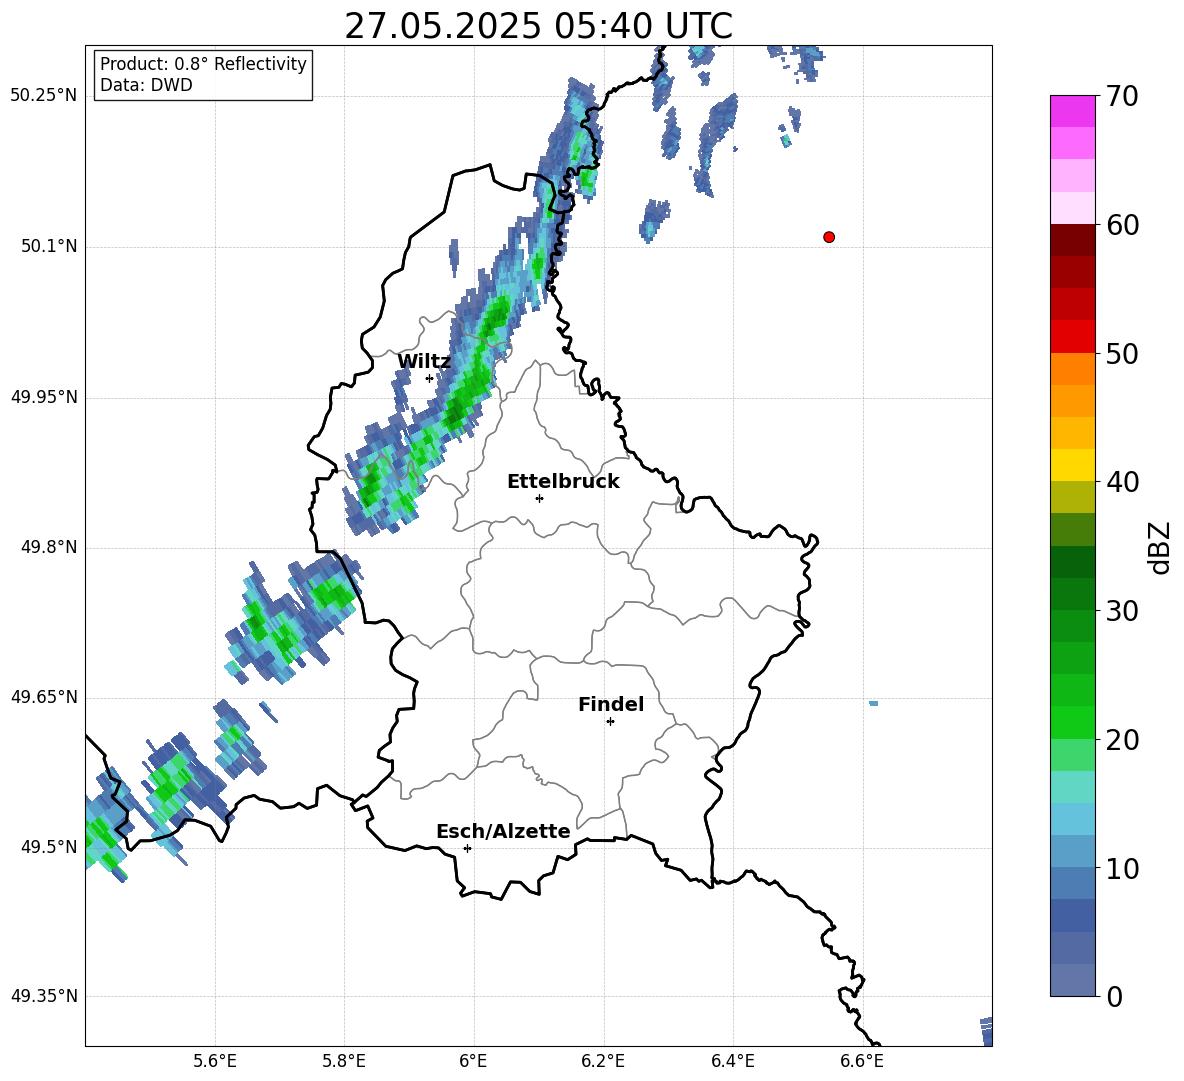Click the bright green swatch just above 20 dBZ

pos(1072,722)
